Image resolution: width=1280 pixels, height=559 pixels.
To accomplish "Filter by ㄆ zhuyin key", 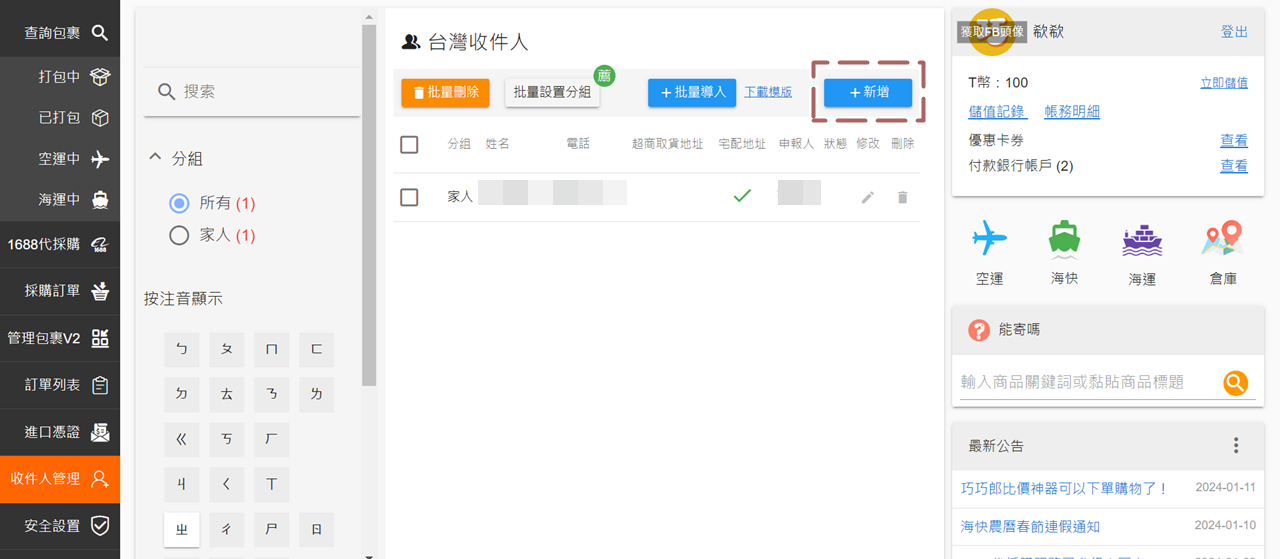I will pyautogui.click(x=227, y=350).
